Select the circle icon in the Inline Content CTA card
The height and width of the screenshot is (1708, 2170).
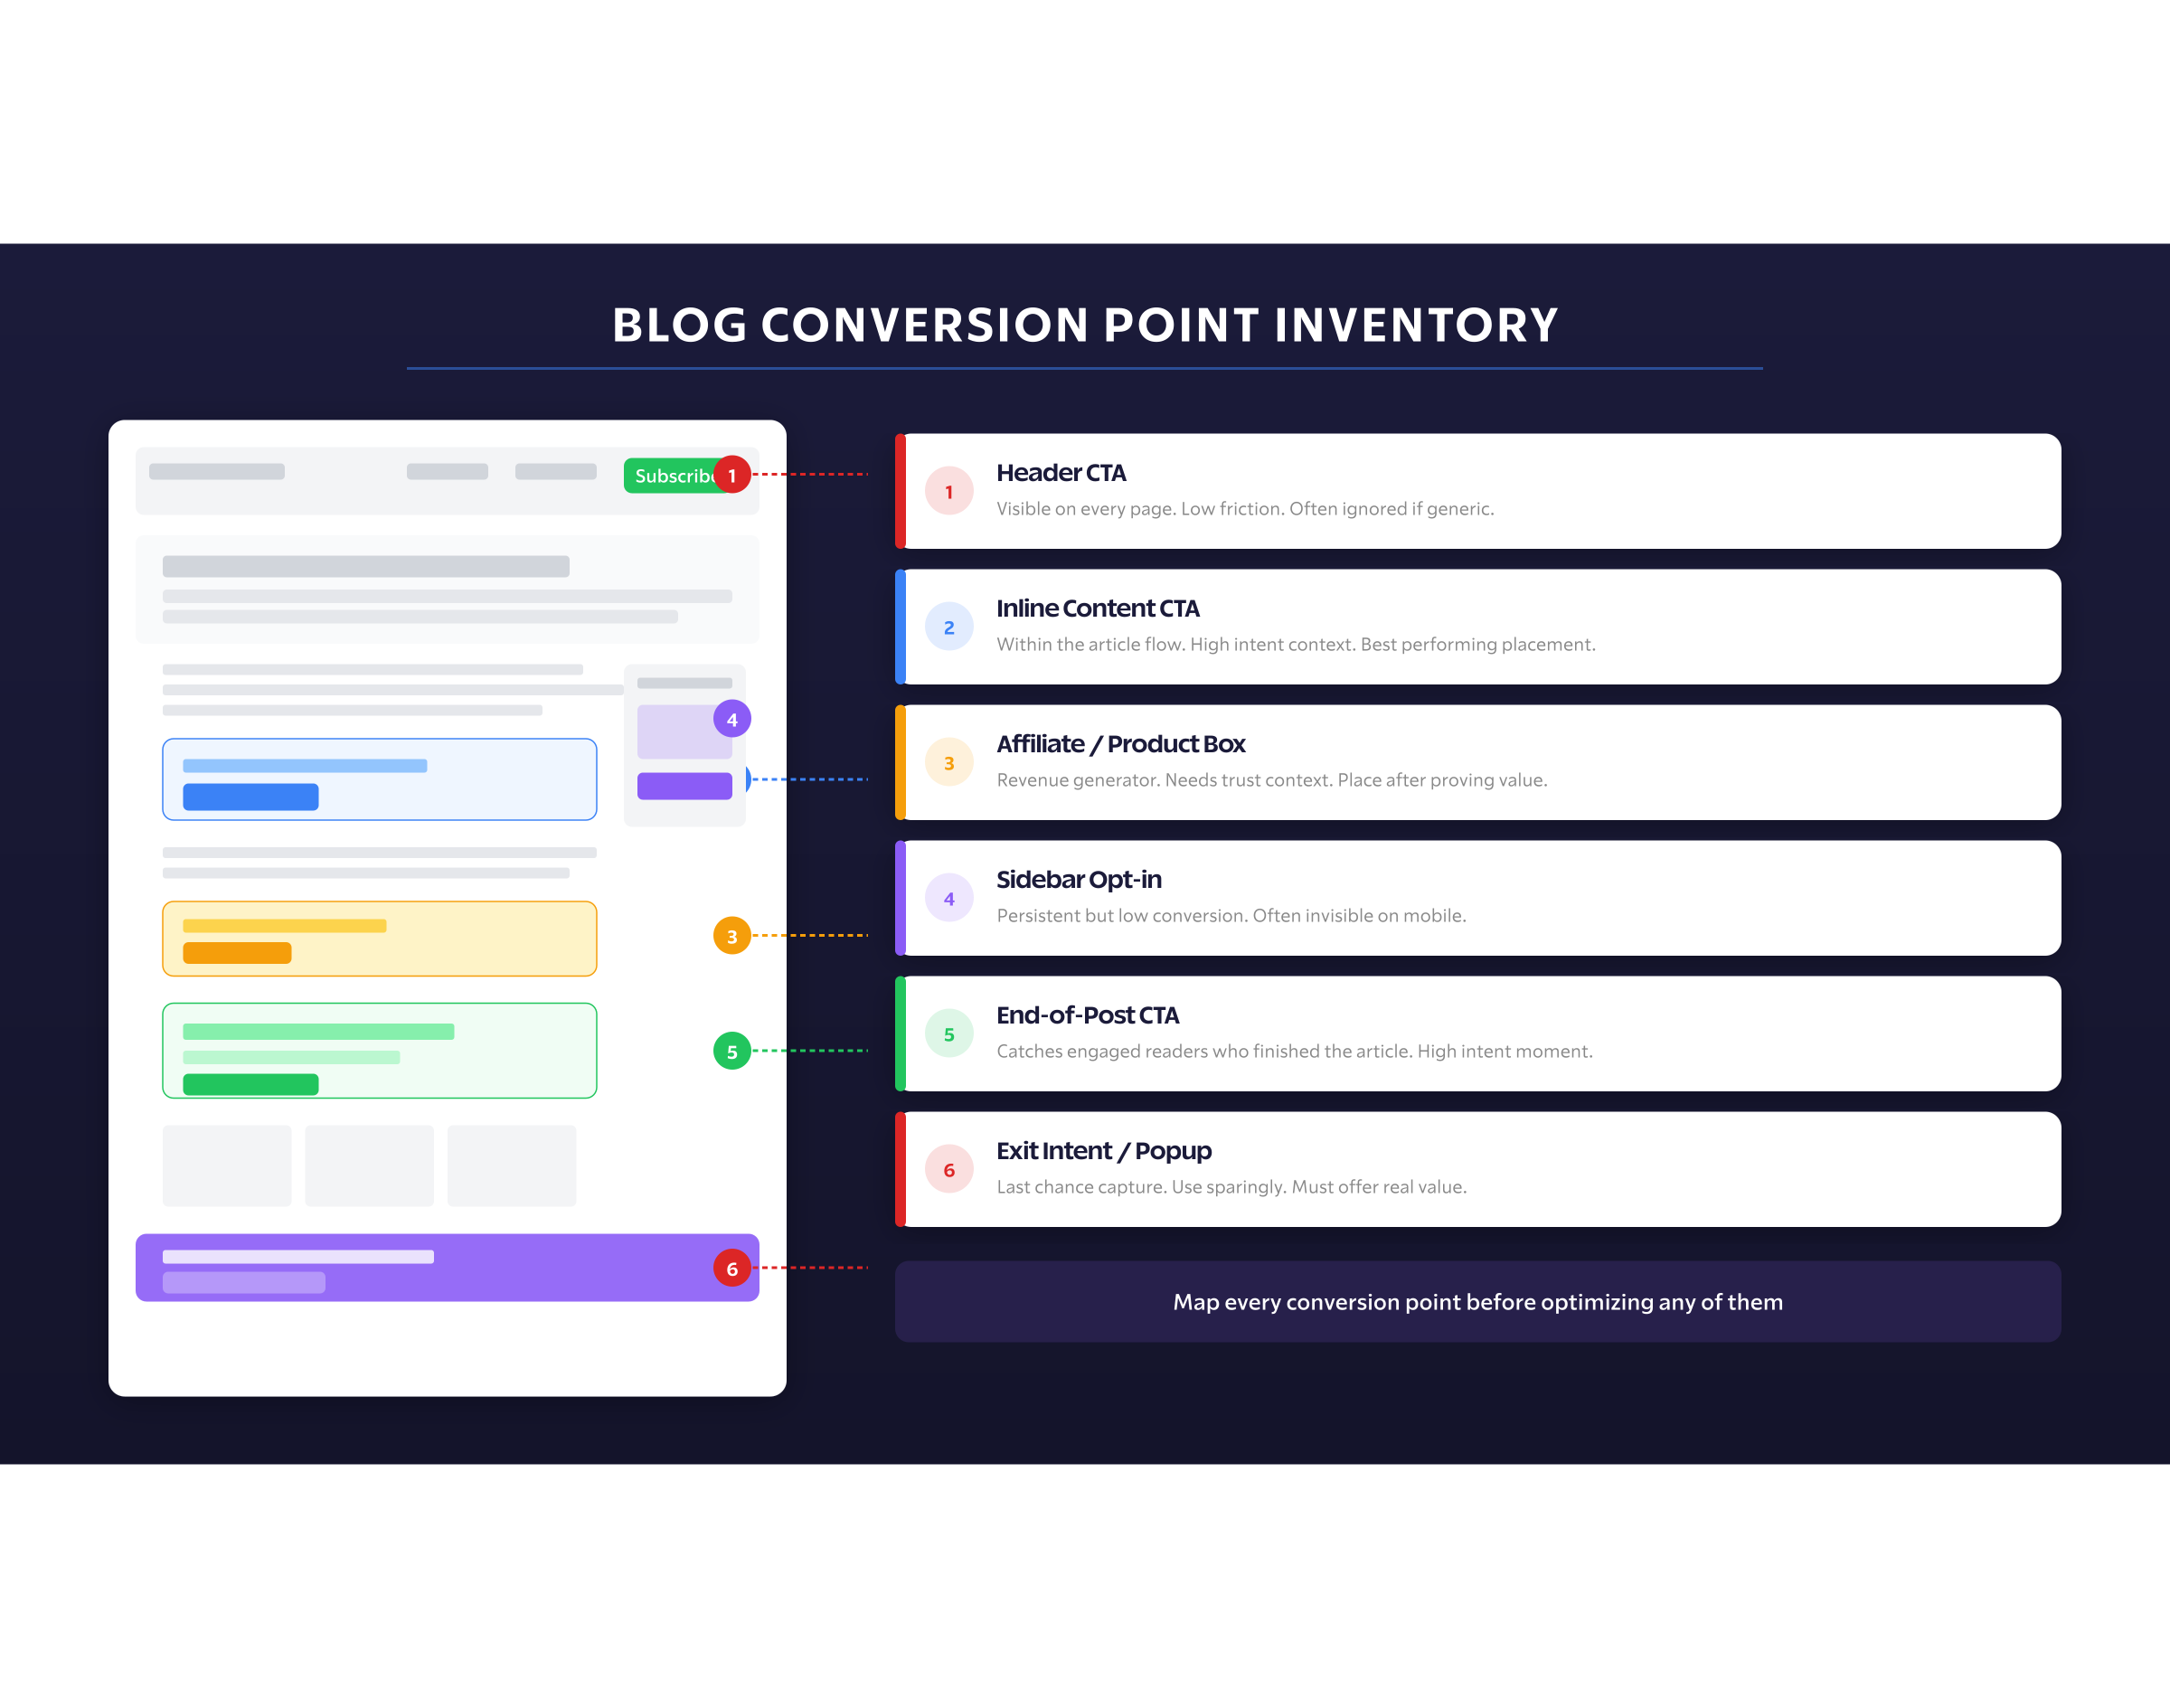point(949,626)
